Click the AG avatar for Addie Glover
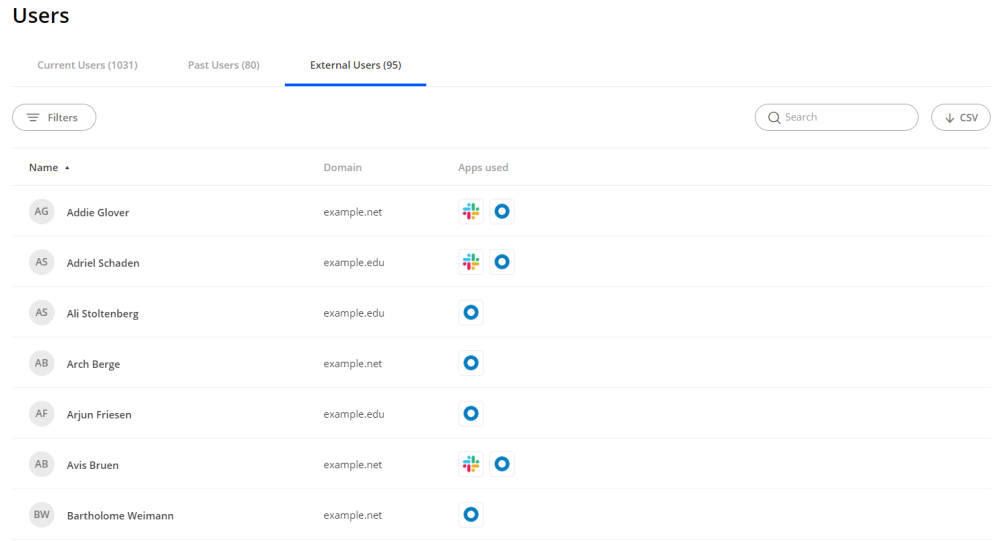Viewport: 1000px width, 541px height. [41, 212]
